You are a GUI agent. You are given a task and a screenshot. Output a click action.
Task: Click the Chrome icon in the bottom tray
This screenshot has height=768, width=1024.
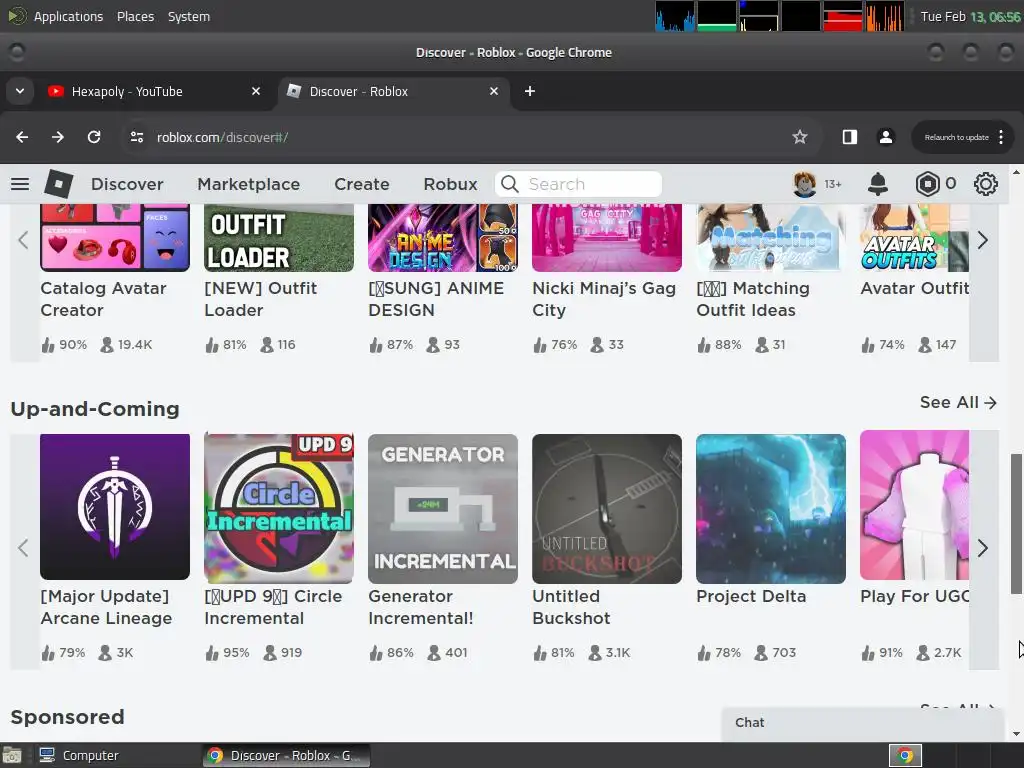click(905, 756)
